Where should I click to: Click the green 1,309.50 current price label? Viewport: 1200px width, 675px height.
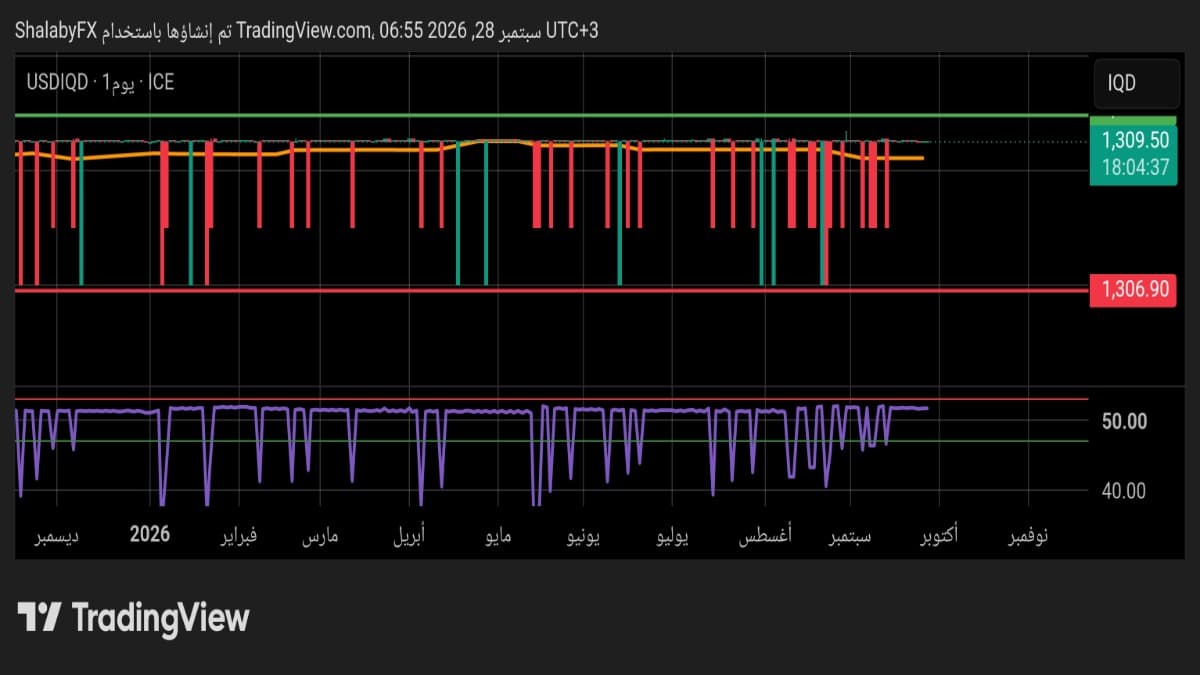coord(1135,140)
